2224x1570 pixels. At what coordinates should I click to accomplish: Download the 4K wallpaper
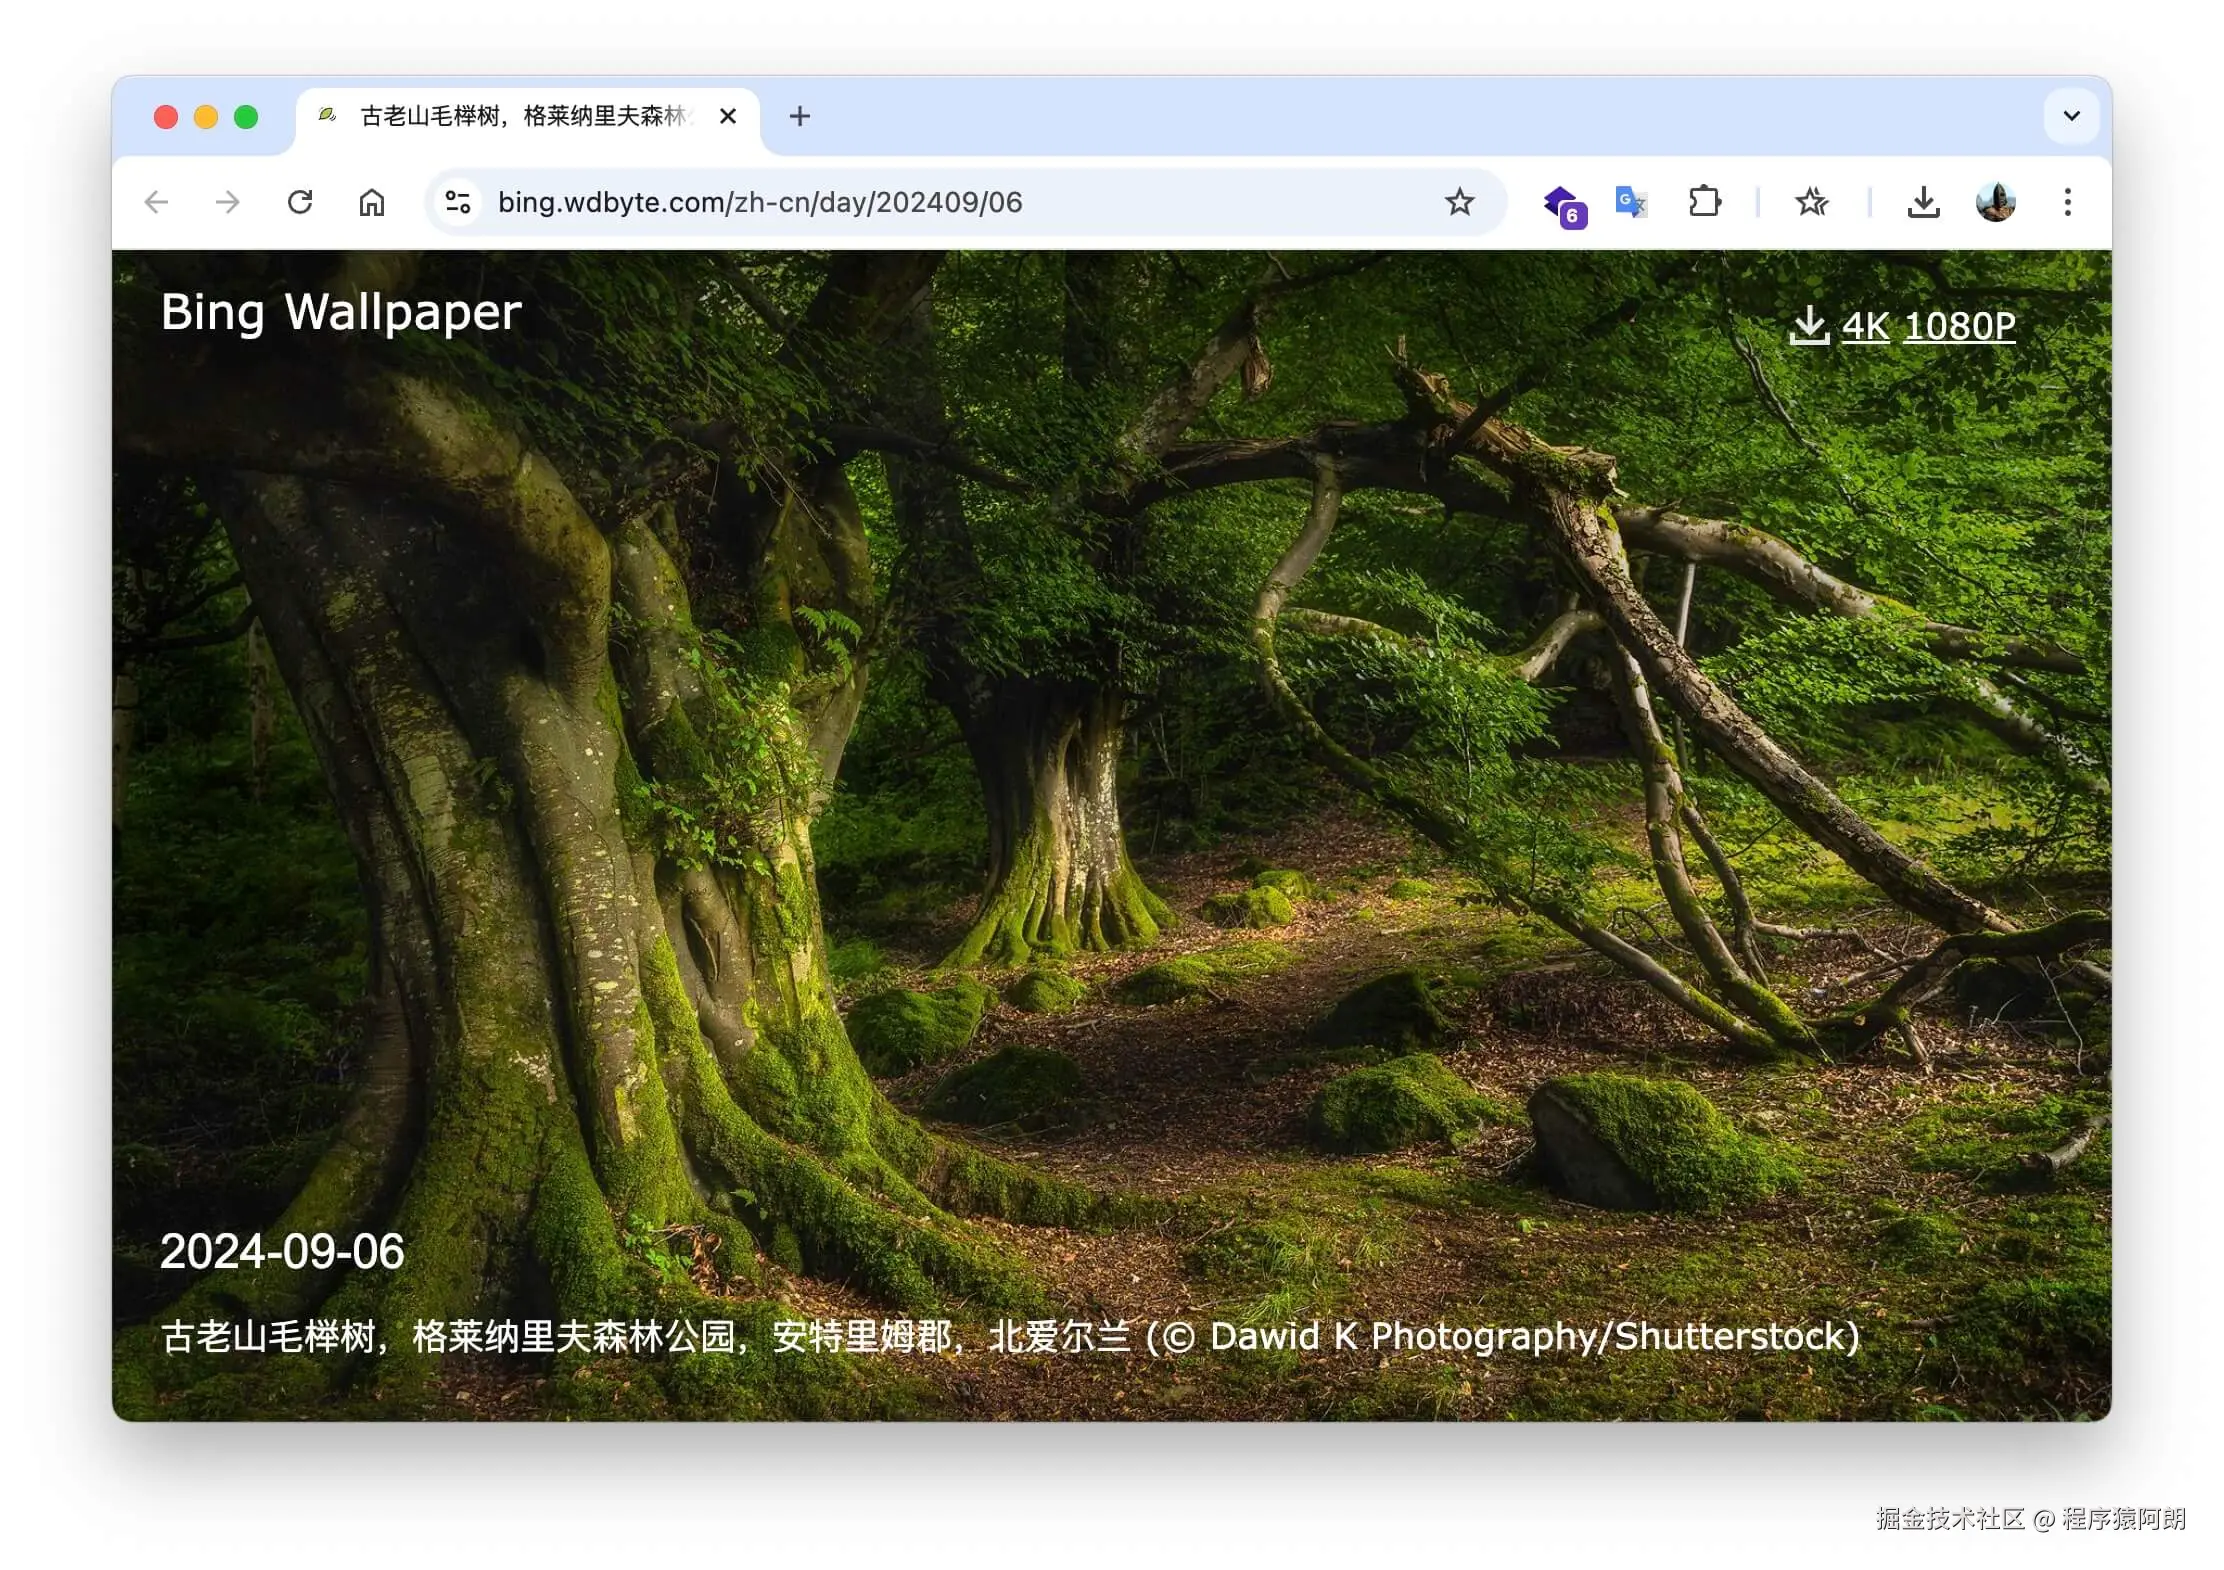coord(1865,327)
